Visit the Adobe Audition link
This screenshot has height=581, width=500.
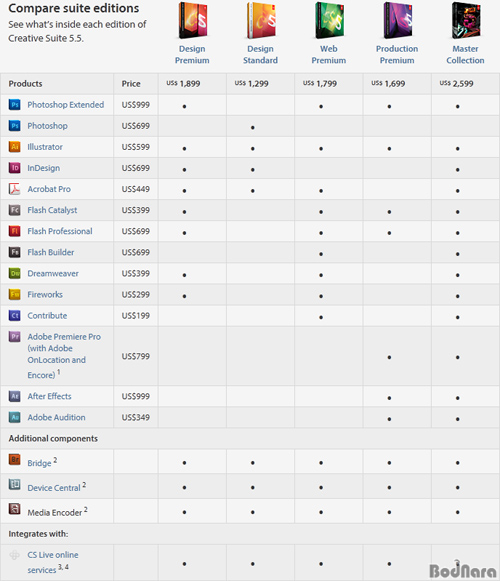coord(56,417)
